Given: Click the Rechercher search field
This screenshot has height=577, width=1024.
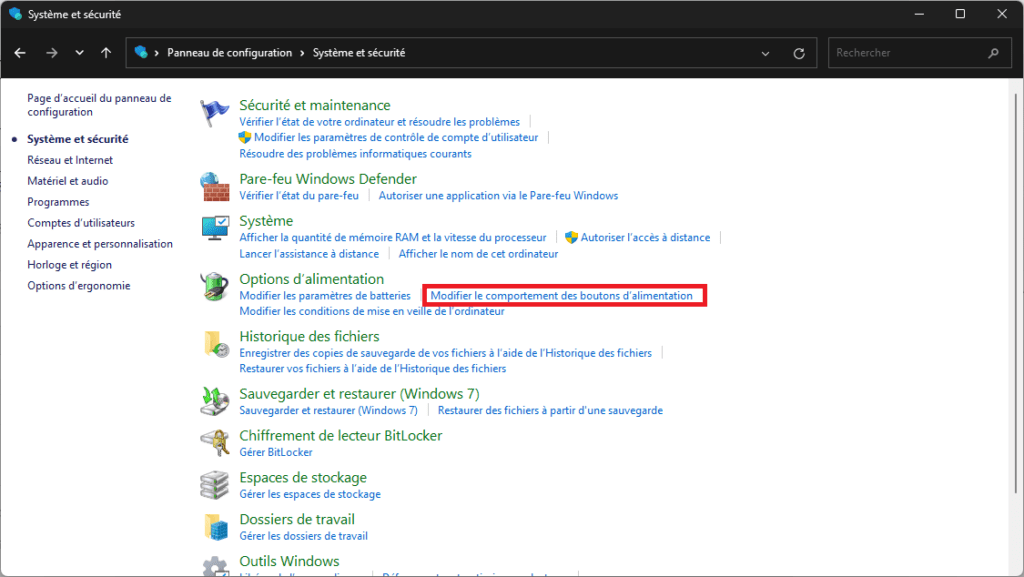Looking at the screenshot, I should [x=905, y=53].
